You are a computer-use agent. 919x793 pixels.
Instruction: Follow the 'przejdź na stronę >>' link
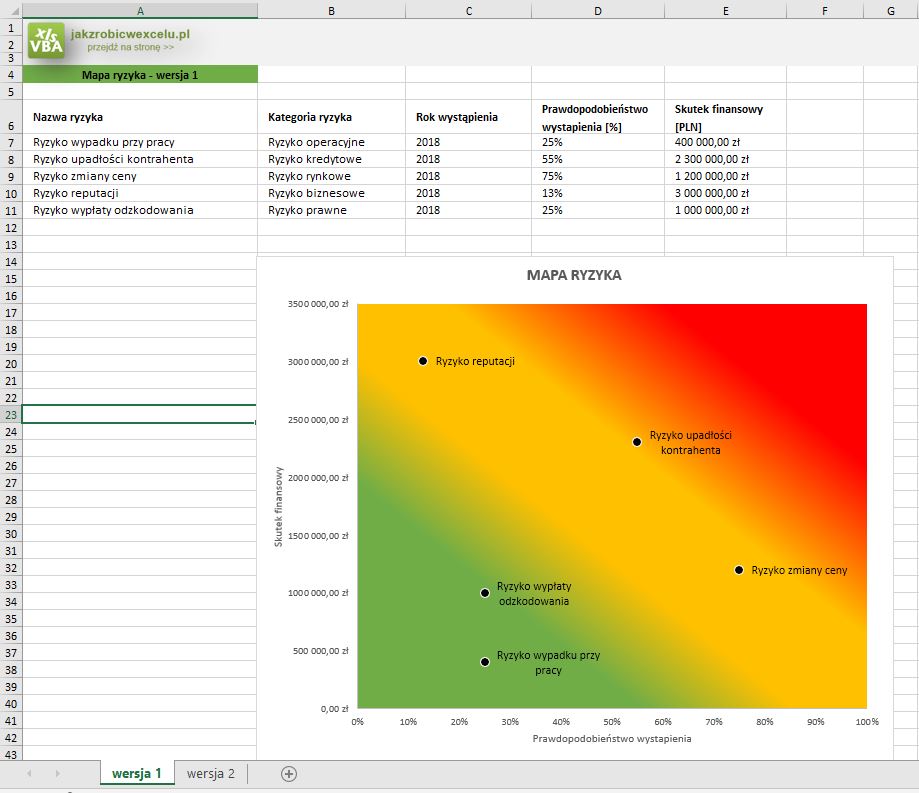click(x=130, y=47)
